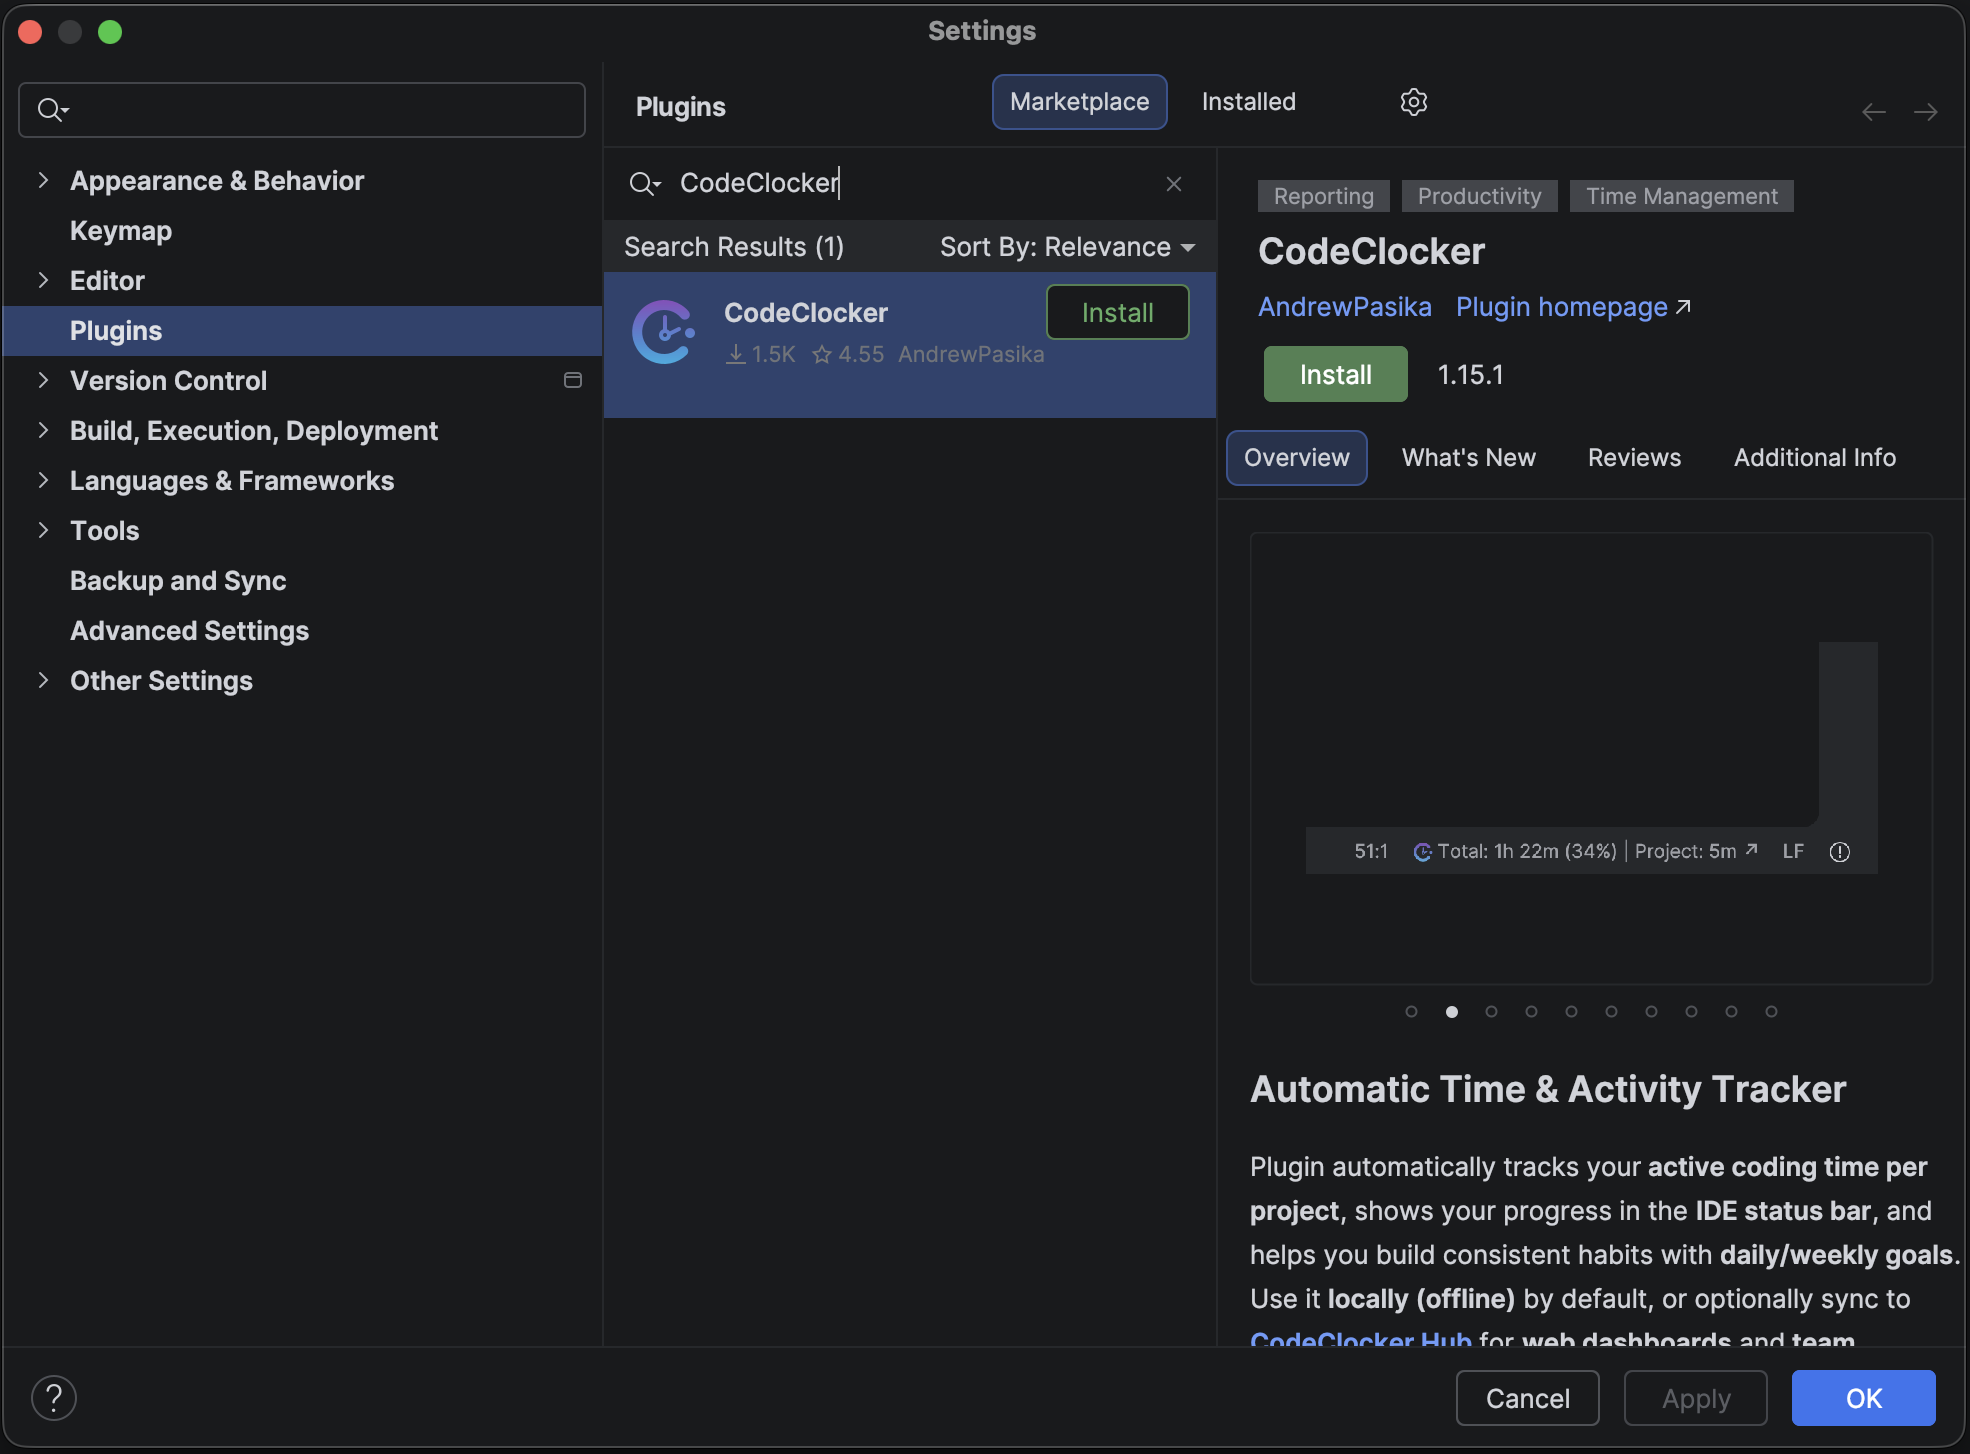Navigate forward using the right arrow icon

click(1927, 111)
